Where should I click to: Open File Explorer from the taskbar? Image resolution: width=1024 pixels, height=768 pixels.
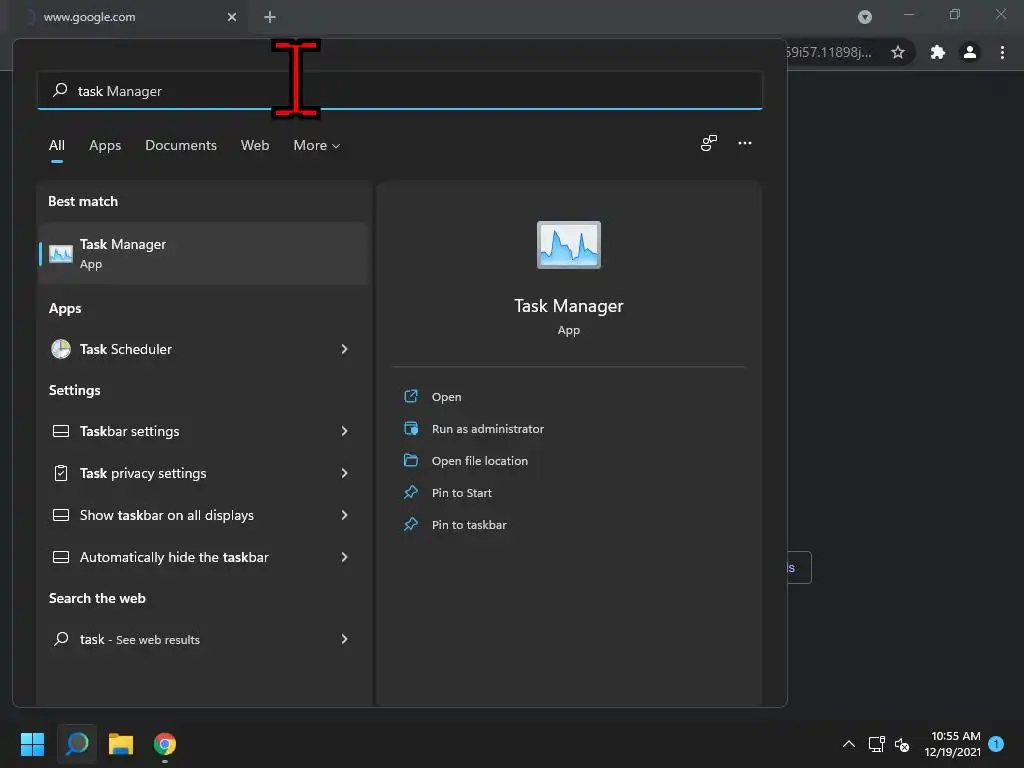(x=121, y=744)
